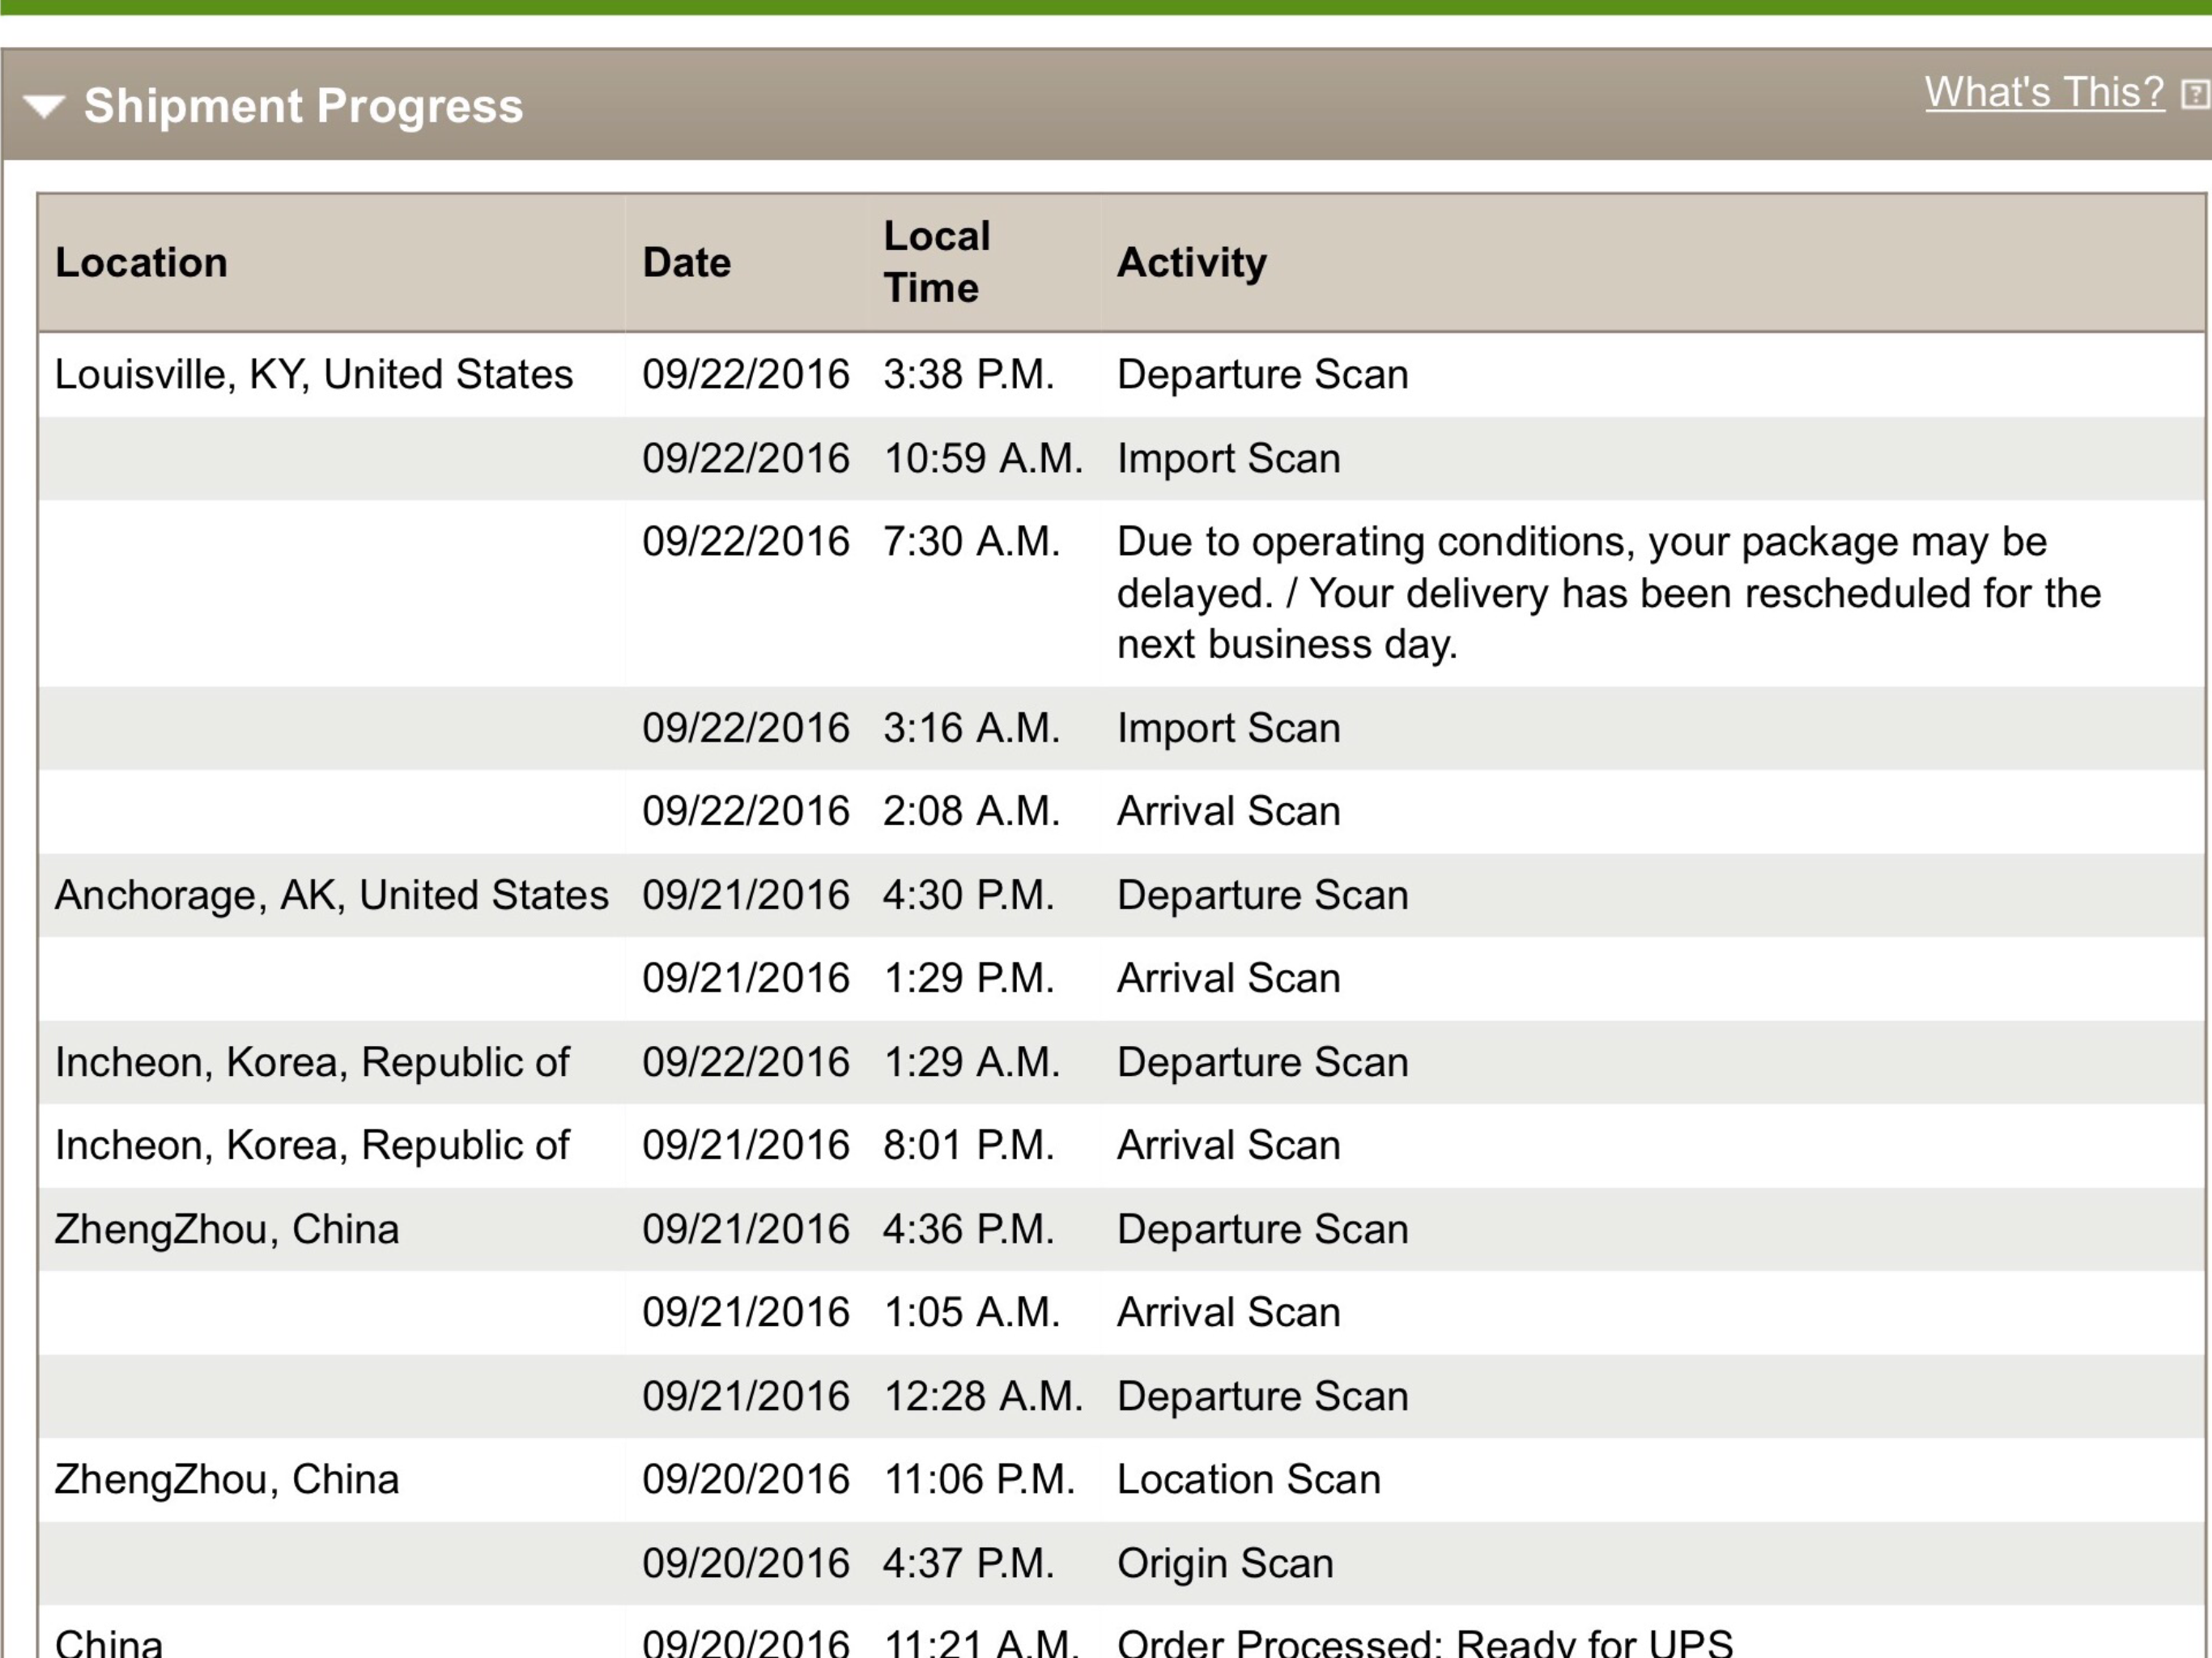
Task: Click the Incheon Arrival Scan at 8:01 P.M.
Action: tap(1228, 1145)
